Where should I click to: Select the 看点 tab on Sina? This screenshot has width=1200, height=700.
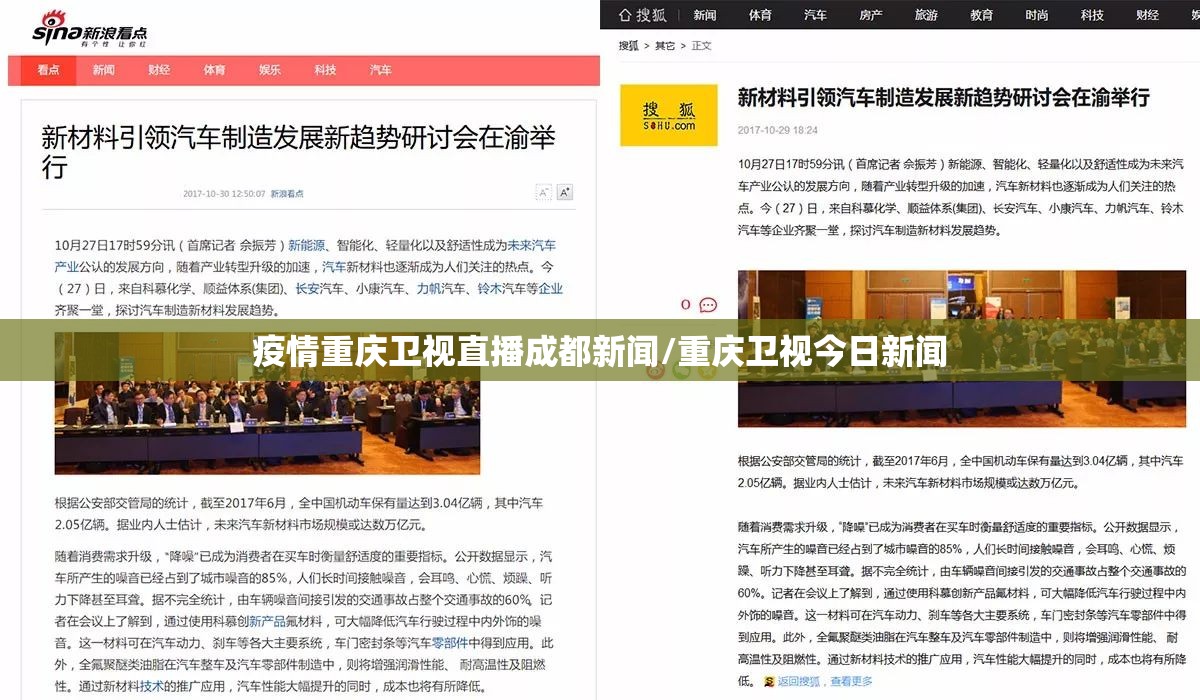(x=48, y=70)
